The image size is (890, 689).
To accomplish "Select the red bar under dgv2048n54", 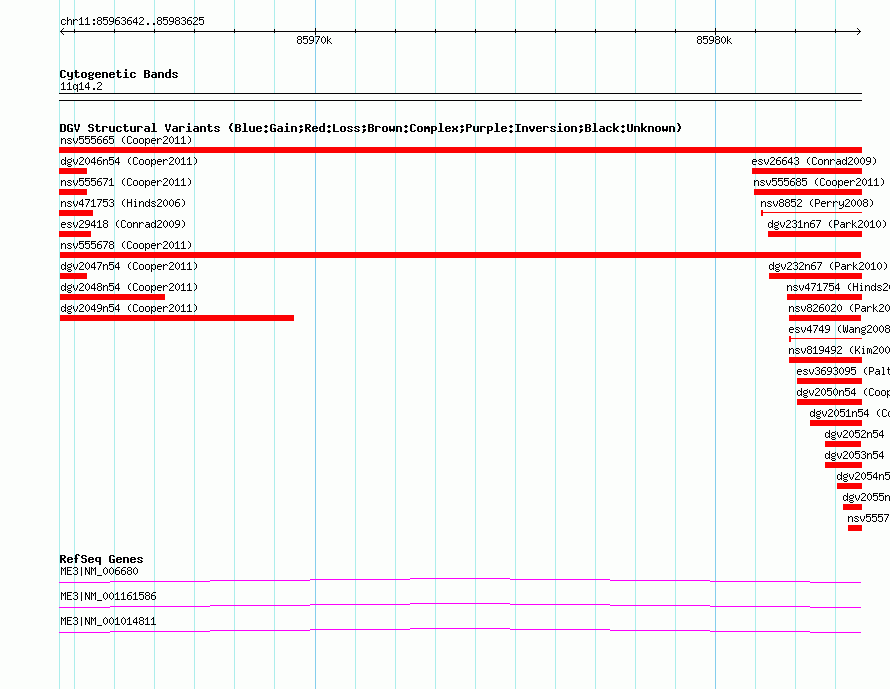I will click(x=112, y=297).
